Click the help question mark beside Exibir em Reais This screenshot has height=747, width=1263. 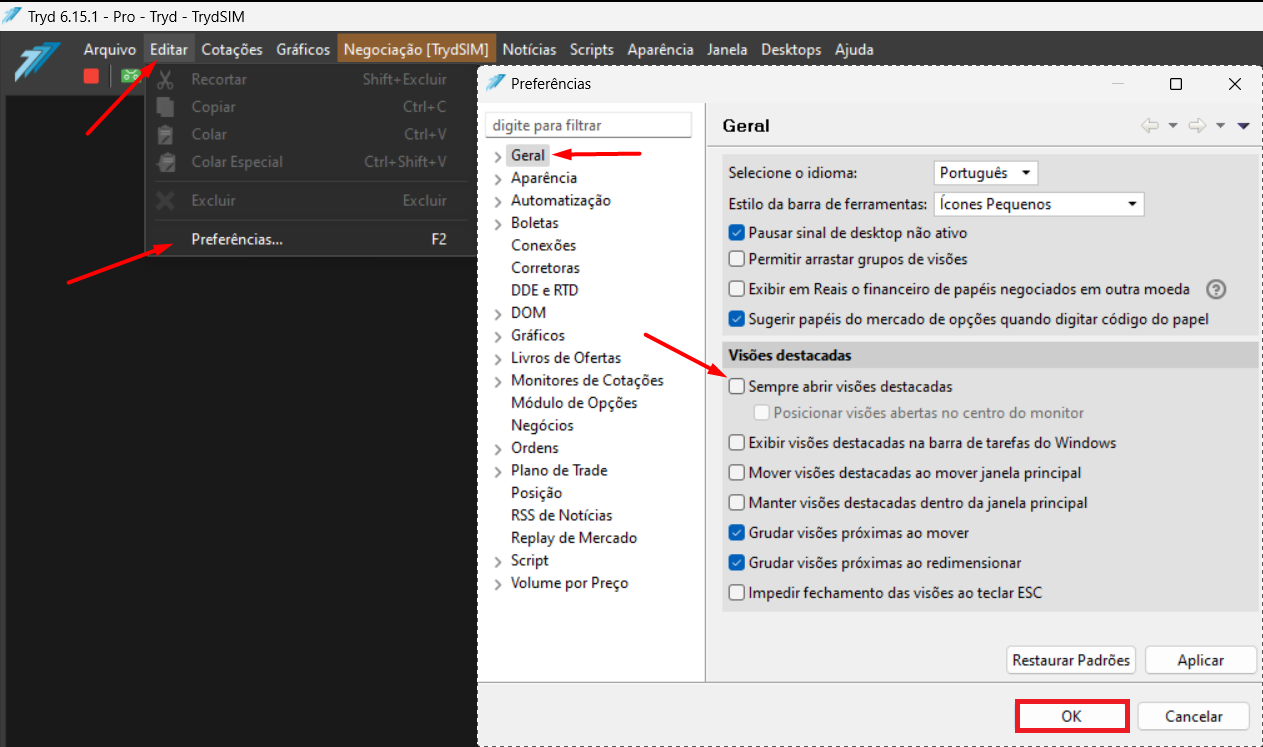[1216, 290]
